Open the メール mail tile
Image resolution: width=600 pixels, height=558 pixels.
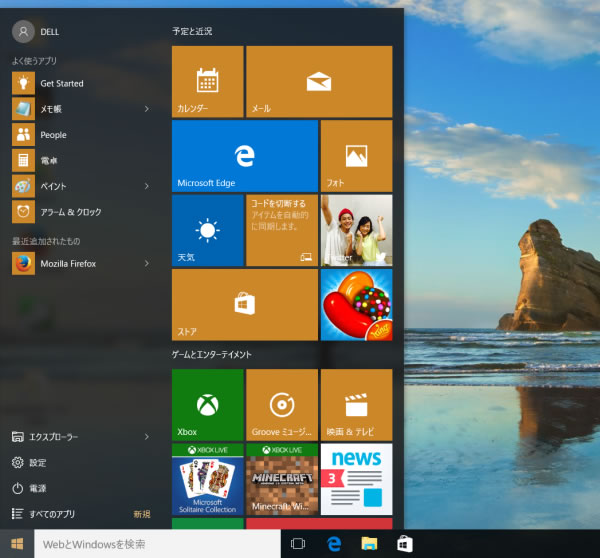(319, 82)
